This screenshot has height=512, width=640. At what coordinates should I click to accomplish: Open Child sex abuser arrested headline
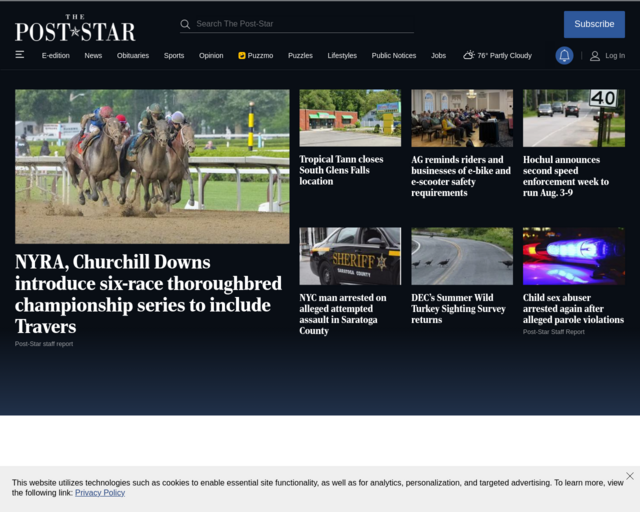(x=573, y=309)
